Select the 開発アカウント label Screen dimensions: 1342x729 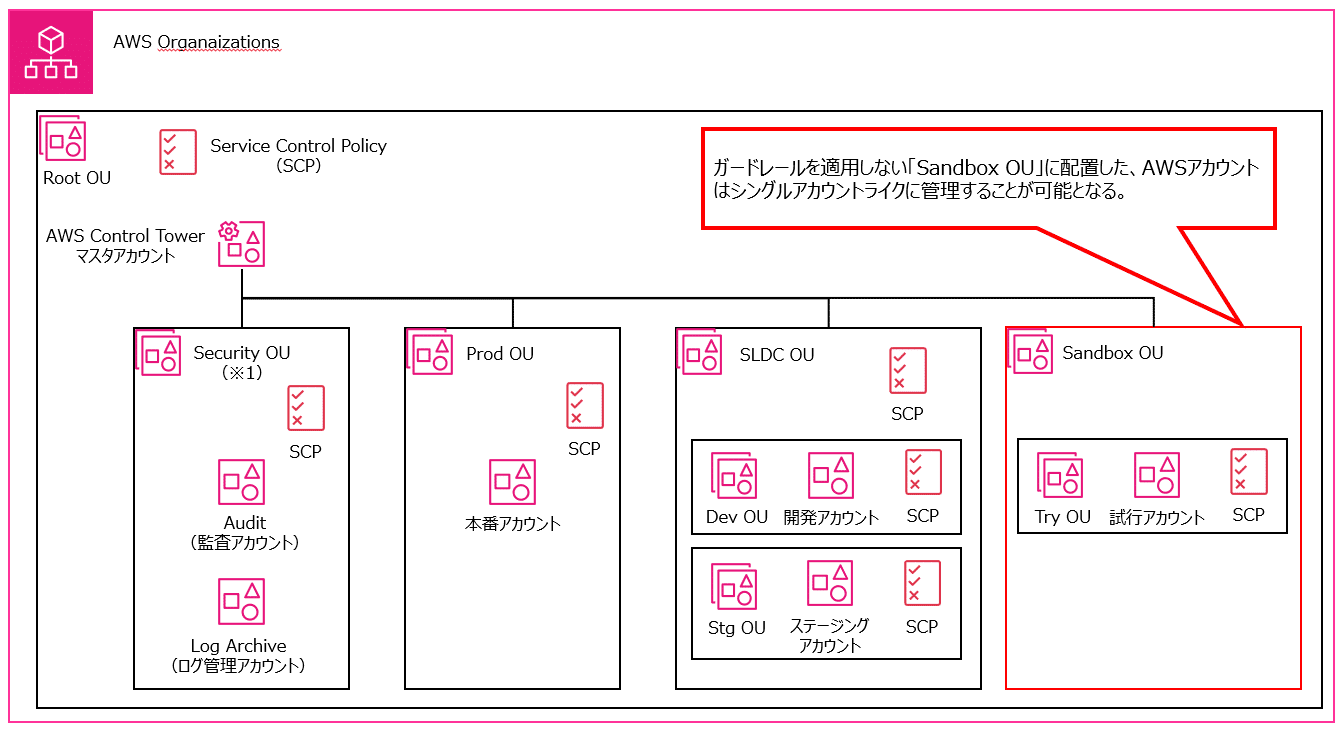[832, 517]
